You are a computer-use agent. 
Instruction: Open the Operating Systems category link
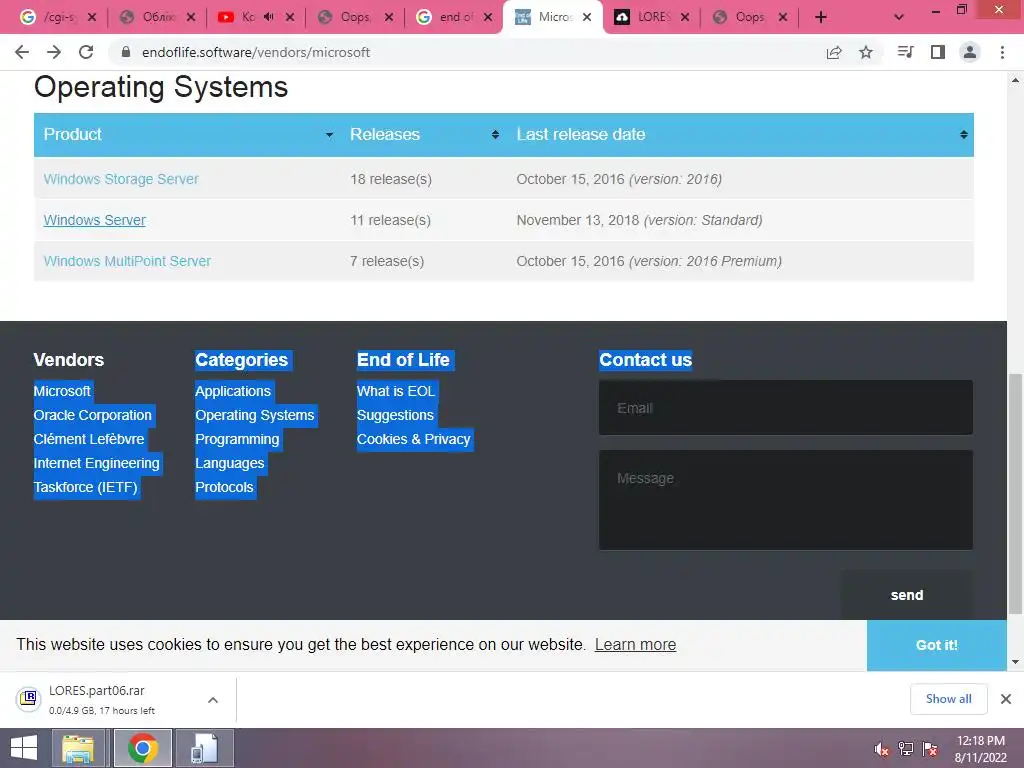(x=255, y=415)
